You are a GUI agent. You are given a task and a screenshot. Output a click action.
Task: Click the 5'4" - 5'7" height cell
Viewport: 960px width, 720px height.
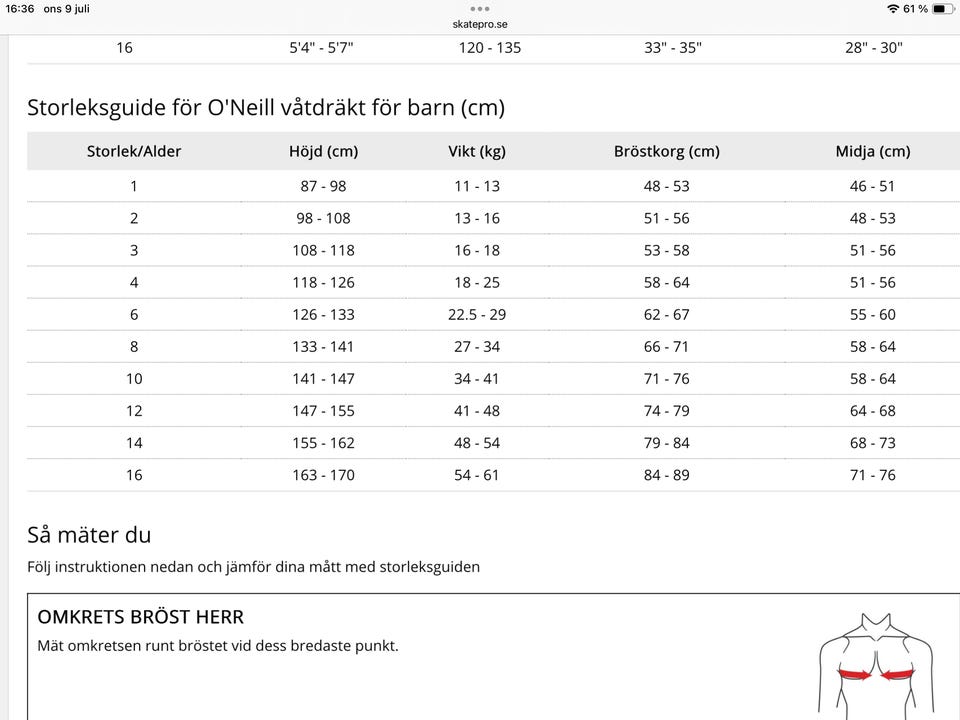click(321, 47)
